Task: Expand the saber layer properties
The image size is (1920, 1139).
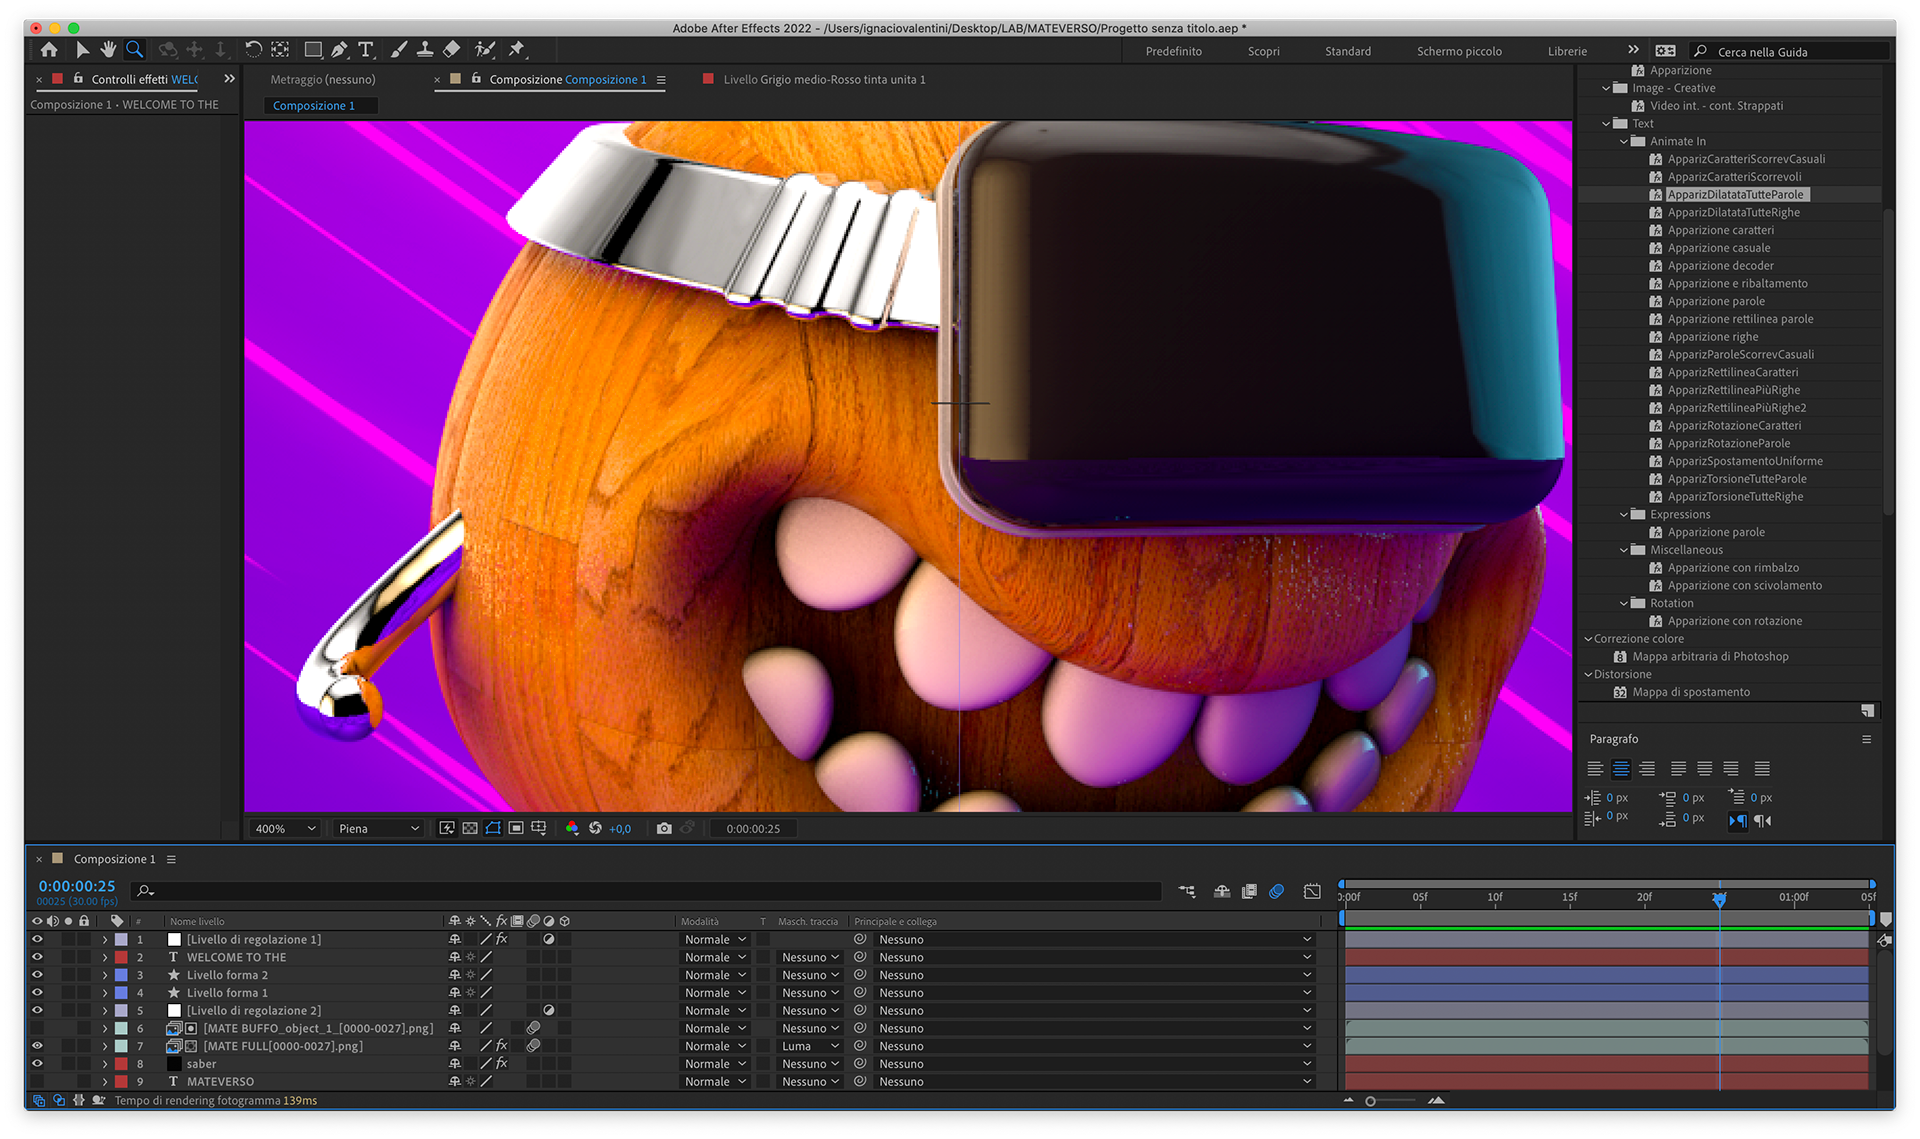Action: [x=105, y=1064]
